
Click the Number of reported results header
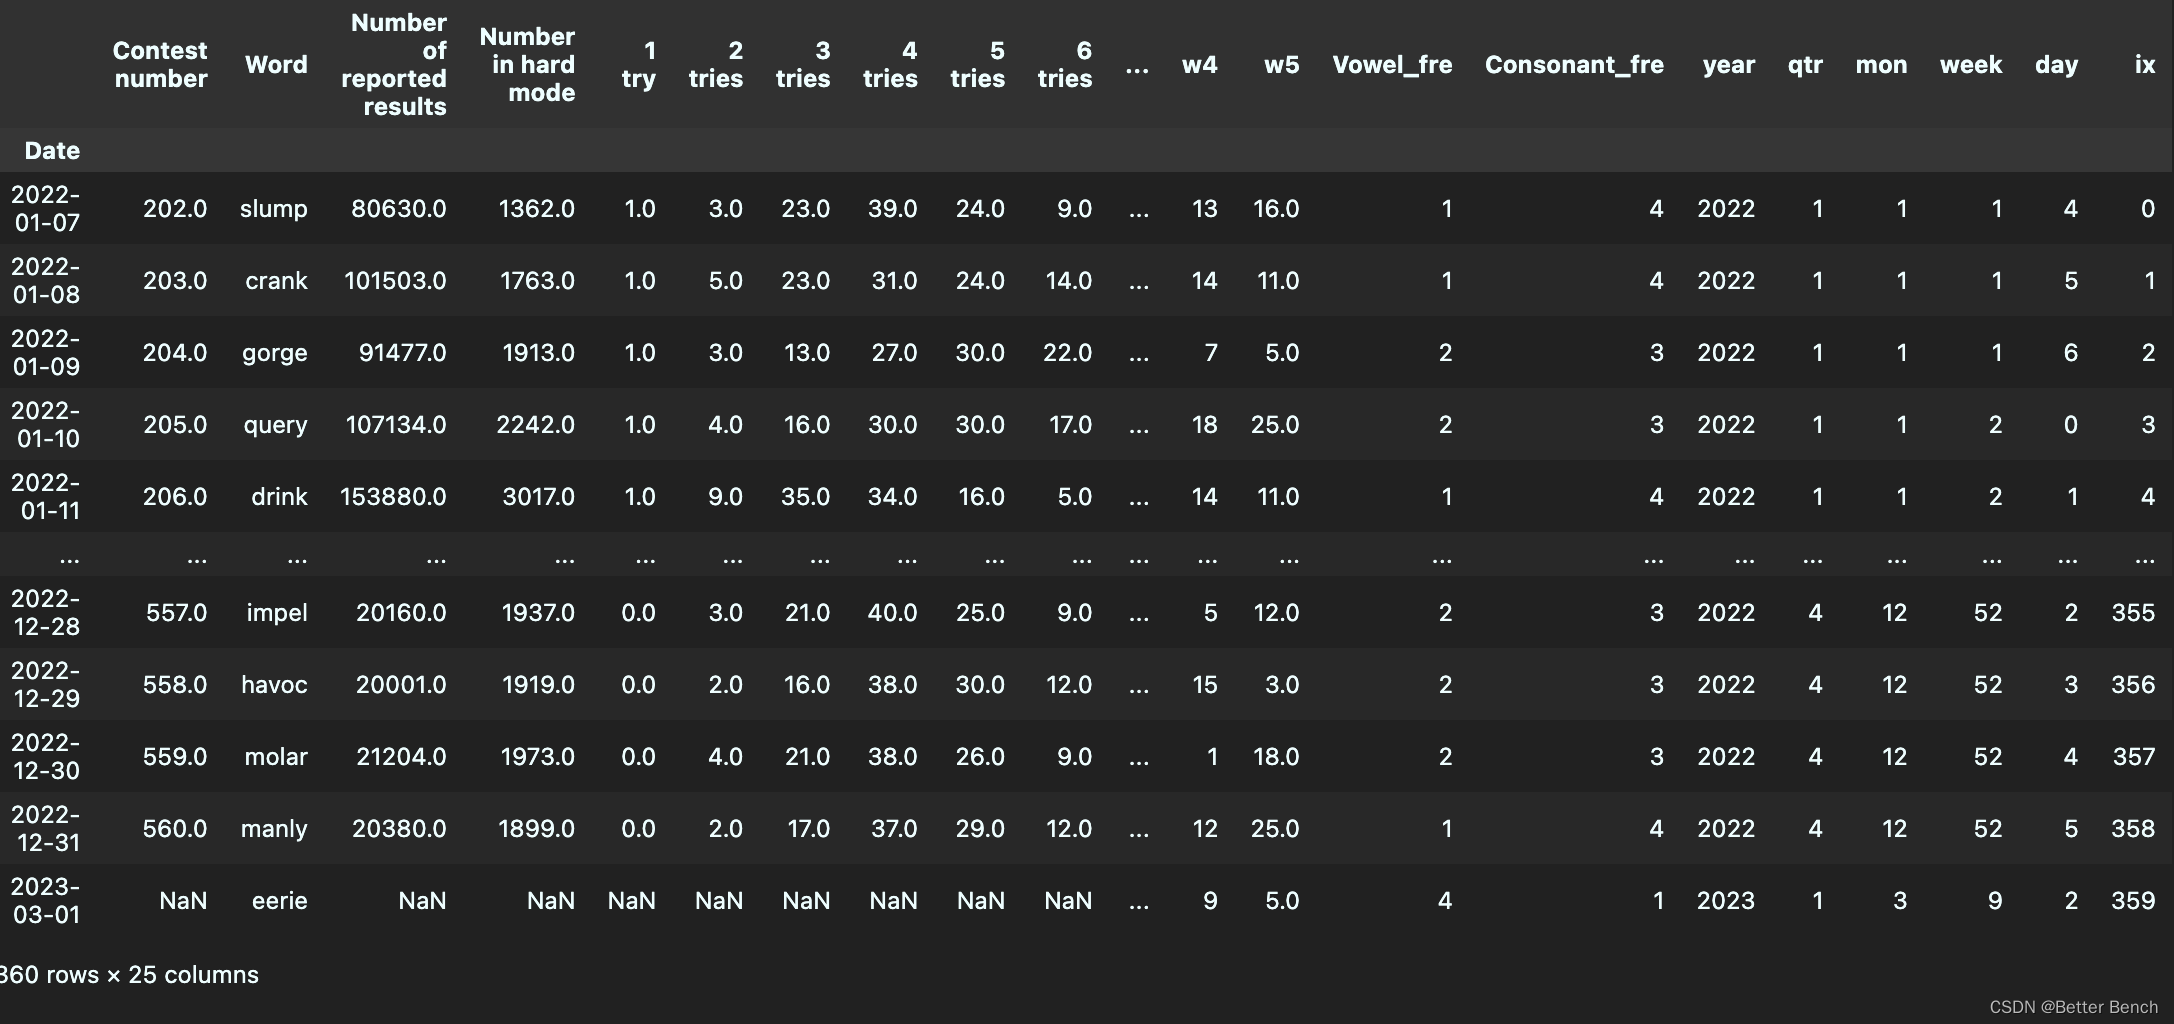tap(396, 65)
